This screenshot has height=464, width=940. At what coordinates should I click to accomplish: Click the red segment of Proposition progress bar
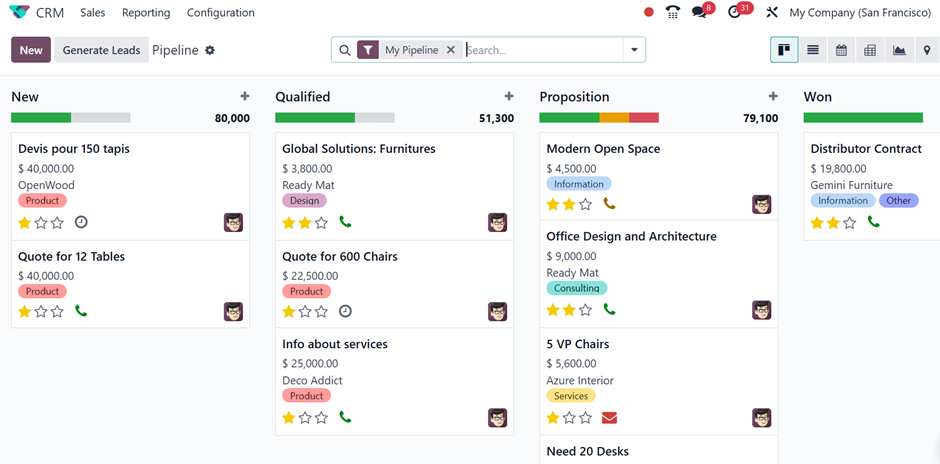coord(644,117)
